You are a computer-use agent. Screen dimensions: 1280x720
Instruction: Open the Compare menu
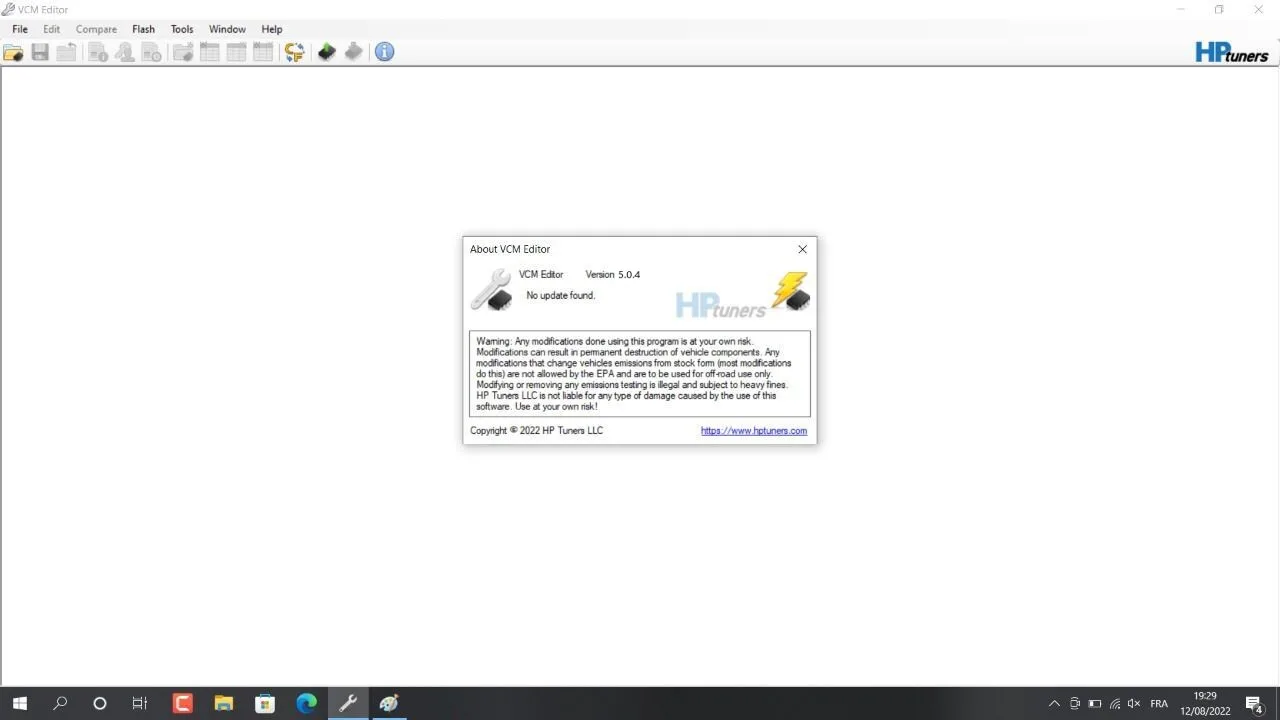tap(96, 29)
